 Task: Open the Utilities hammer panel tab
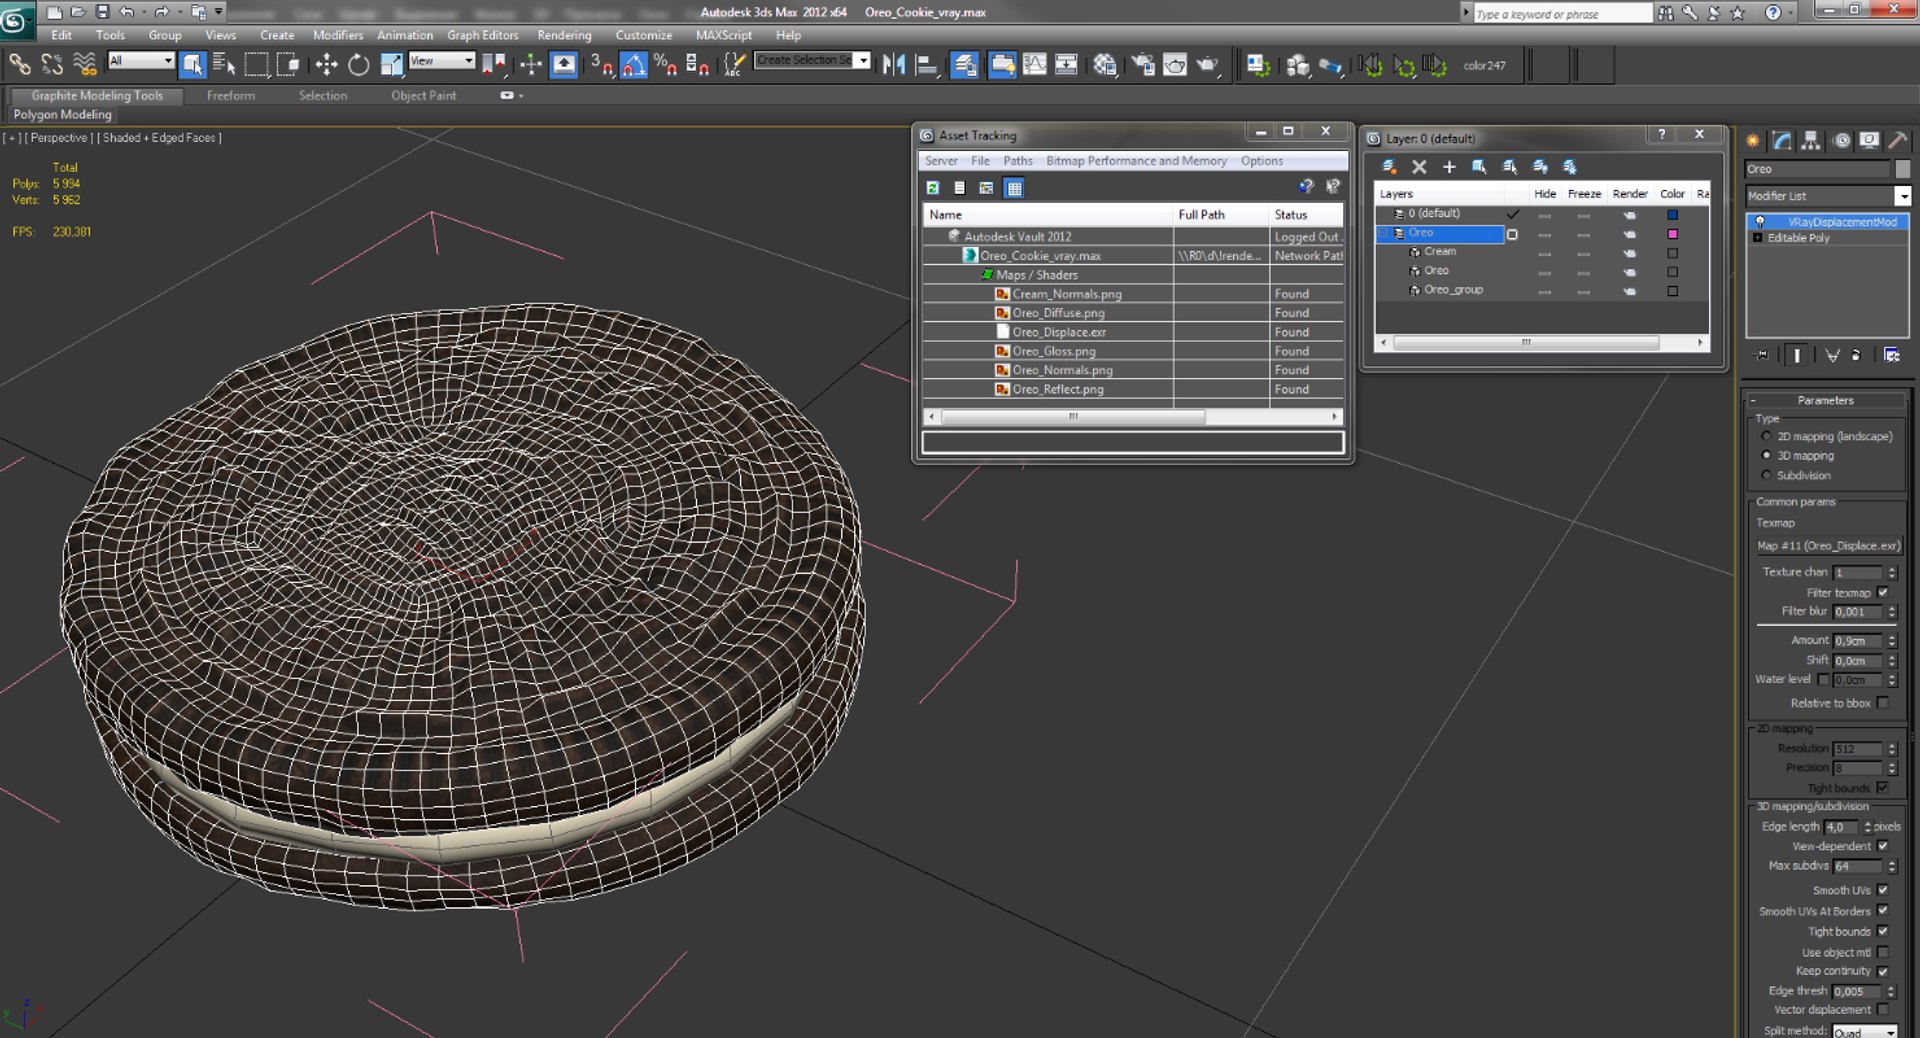point(1897,141)
